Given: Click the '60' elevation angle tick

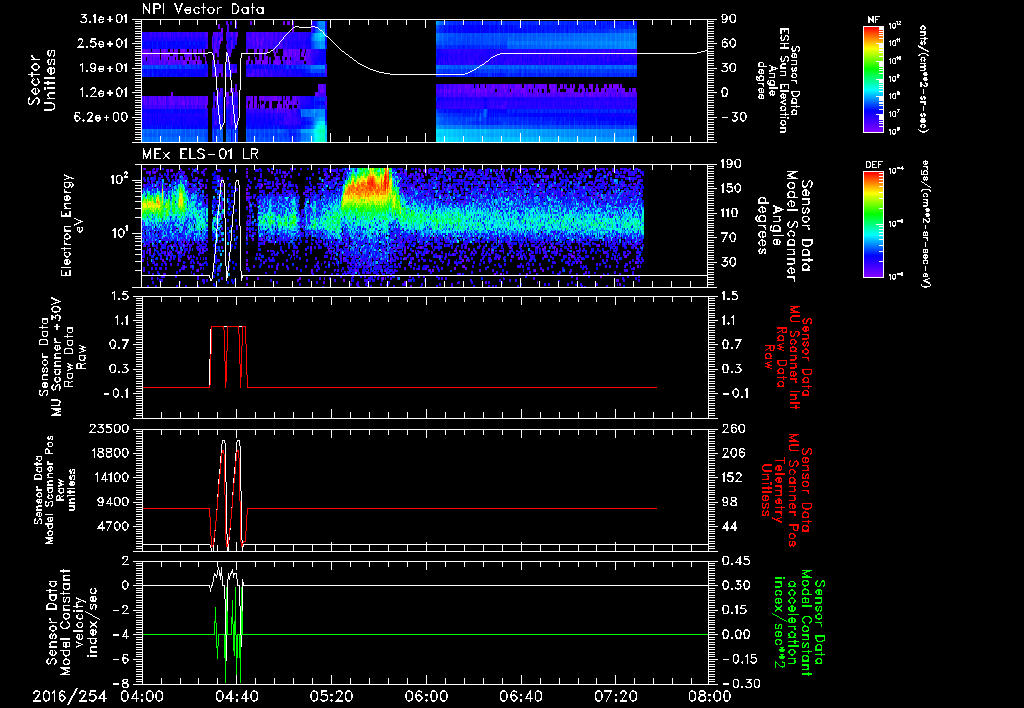Looking at the screenshot, I should [730, 43].
